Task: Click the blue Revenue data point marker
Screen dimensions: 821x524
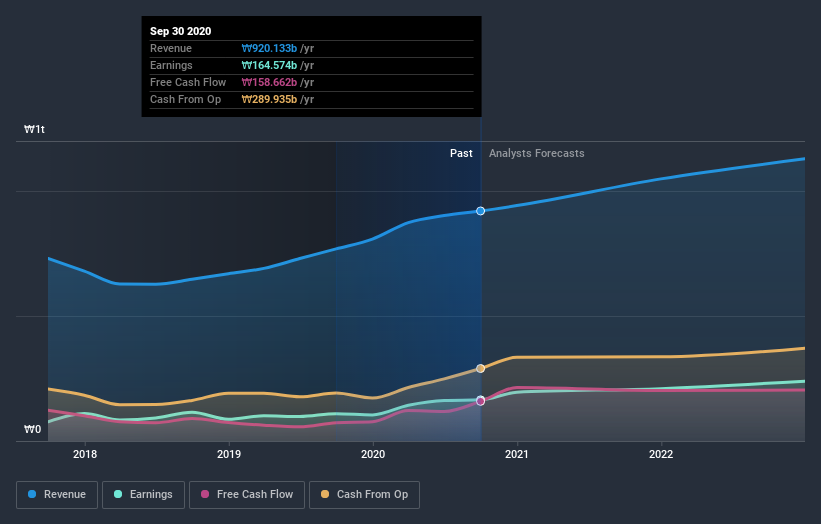Action: pyautogui.click(x=480, y=211)
